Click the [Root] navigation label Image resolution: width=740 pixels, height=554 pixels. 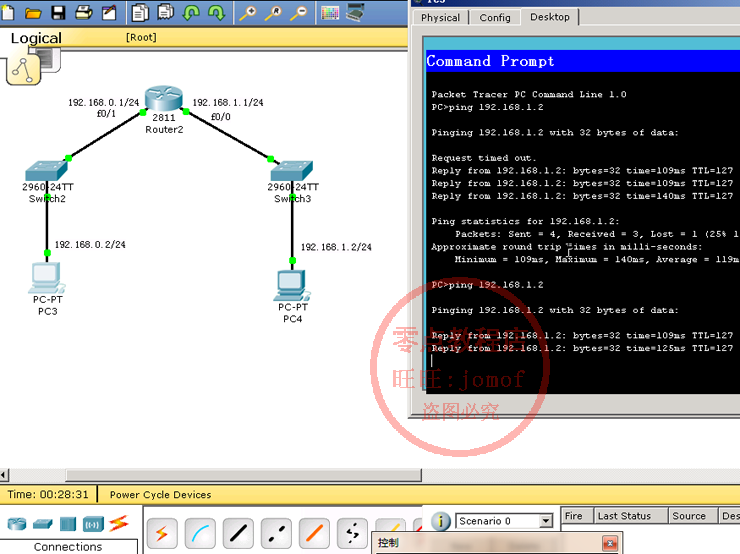tap(141, 37)
